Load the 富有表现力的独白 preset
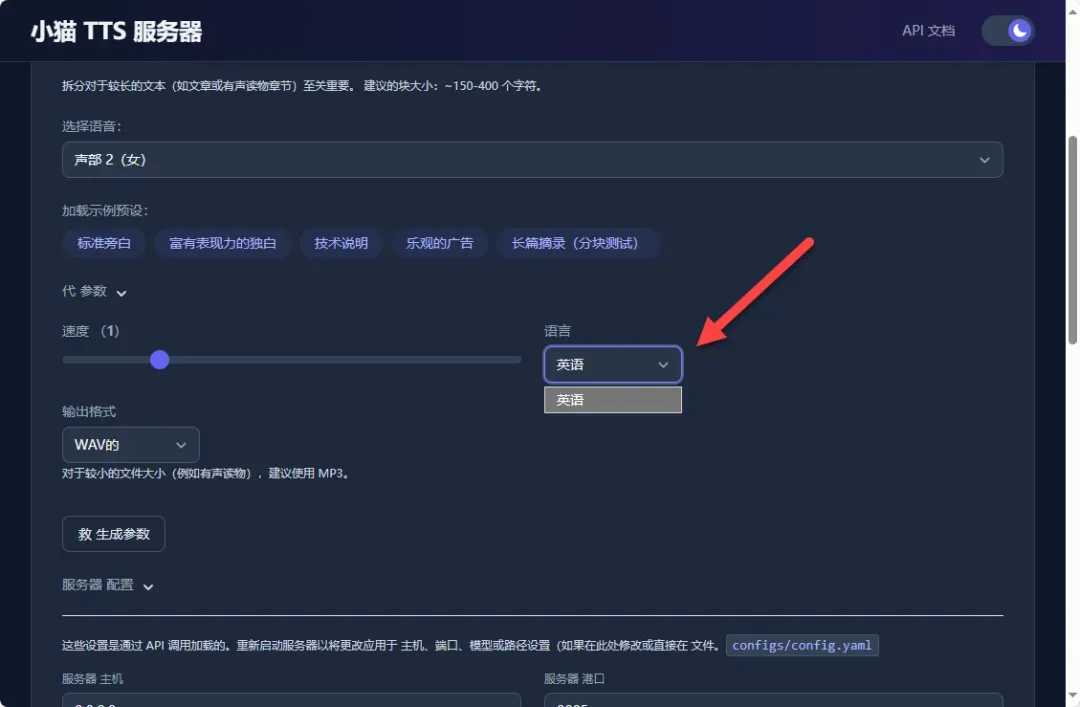 (x=222, y=243)
